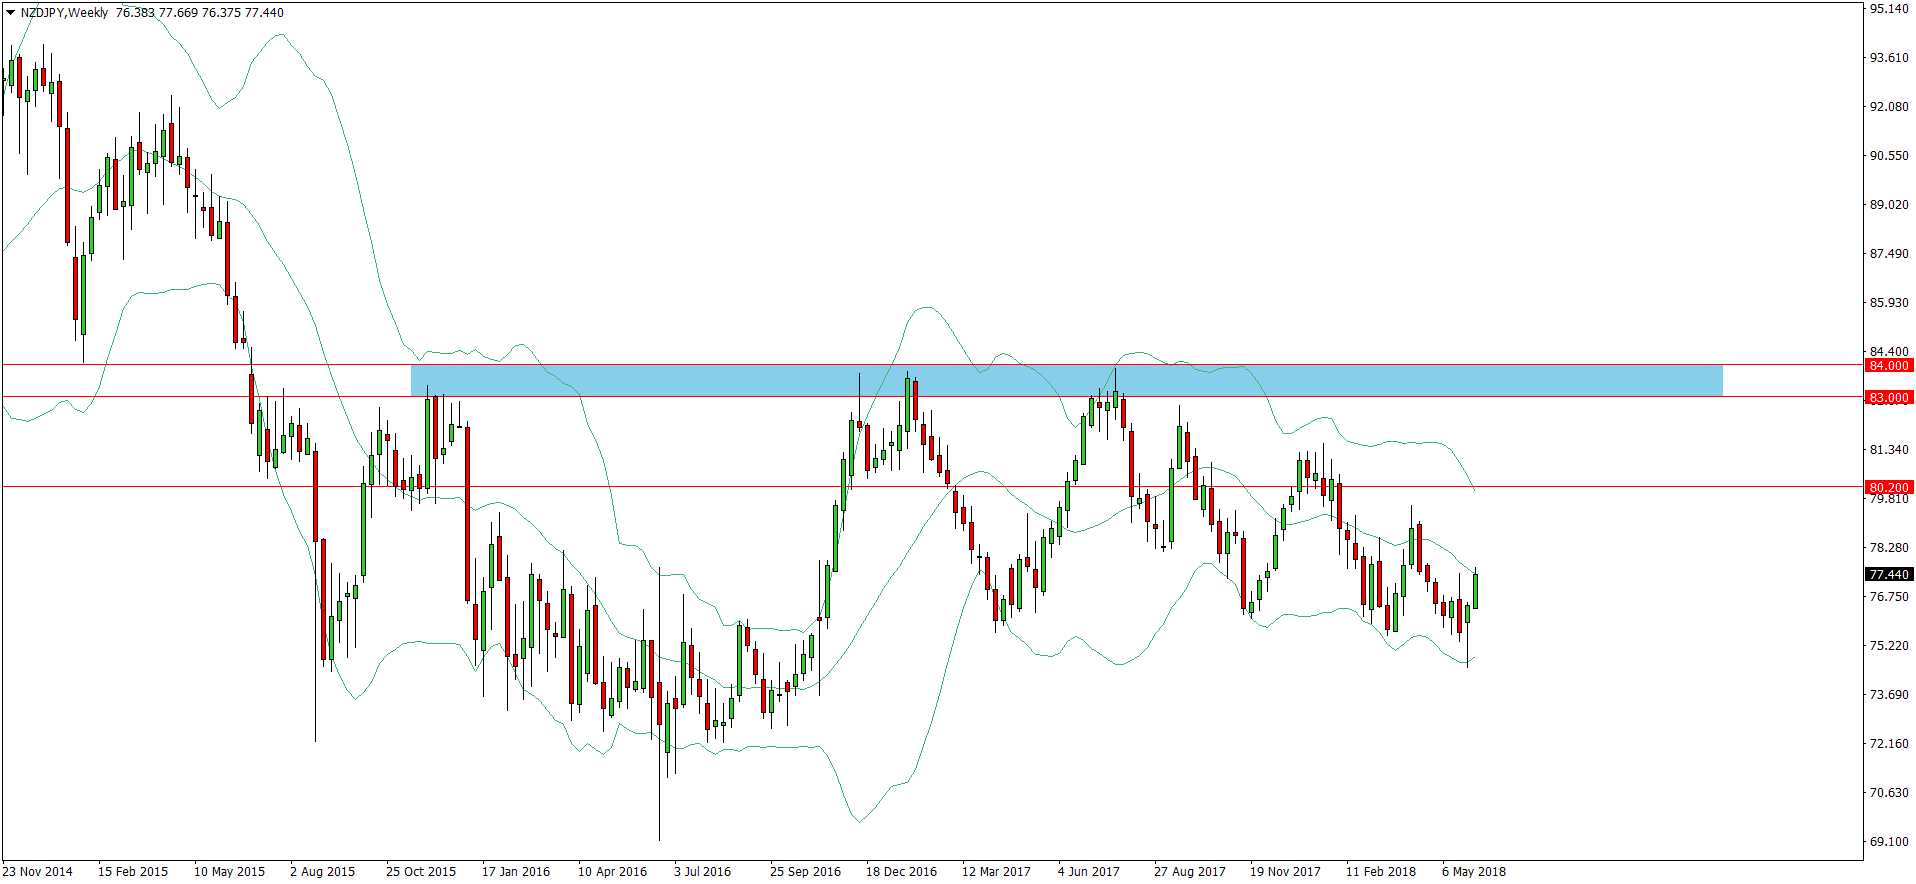Click the 27 Aug 2017 date label

1189,872
